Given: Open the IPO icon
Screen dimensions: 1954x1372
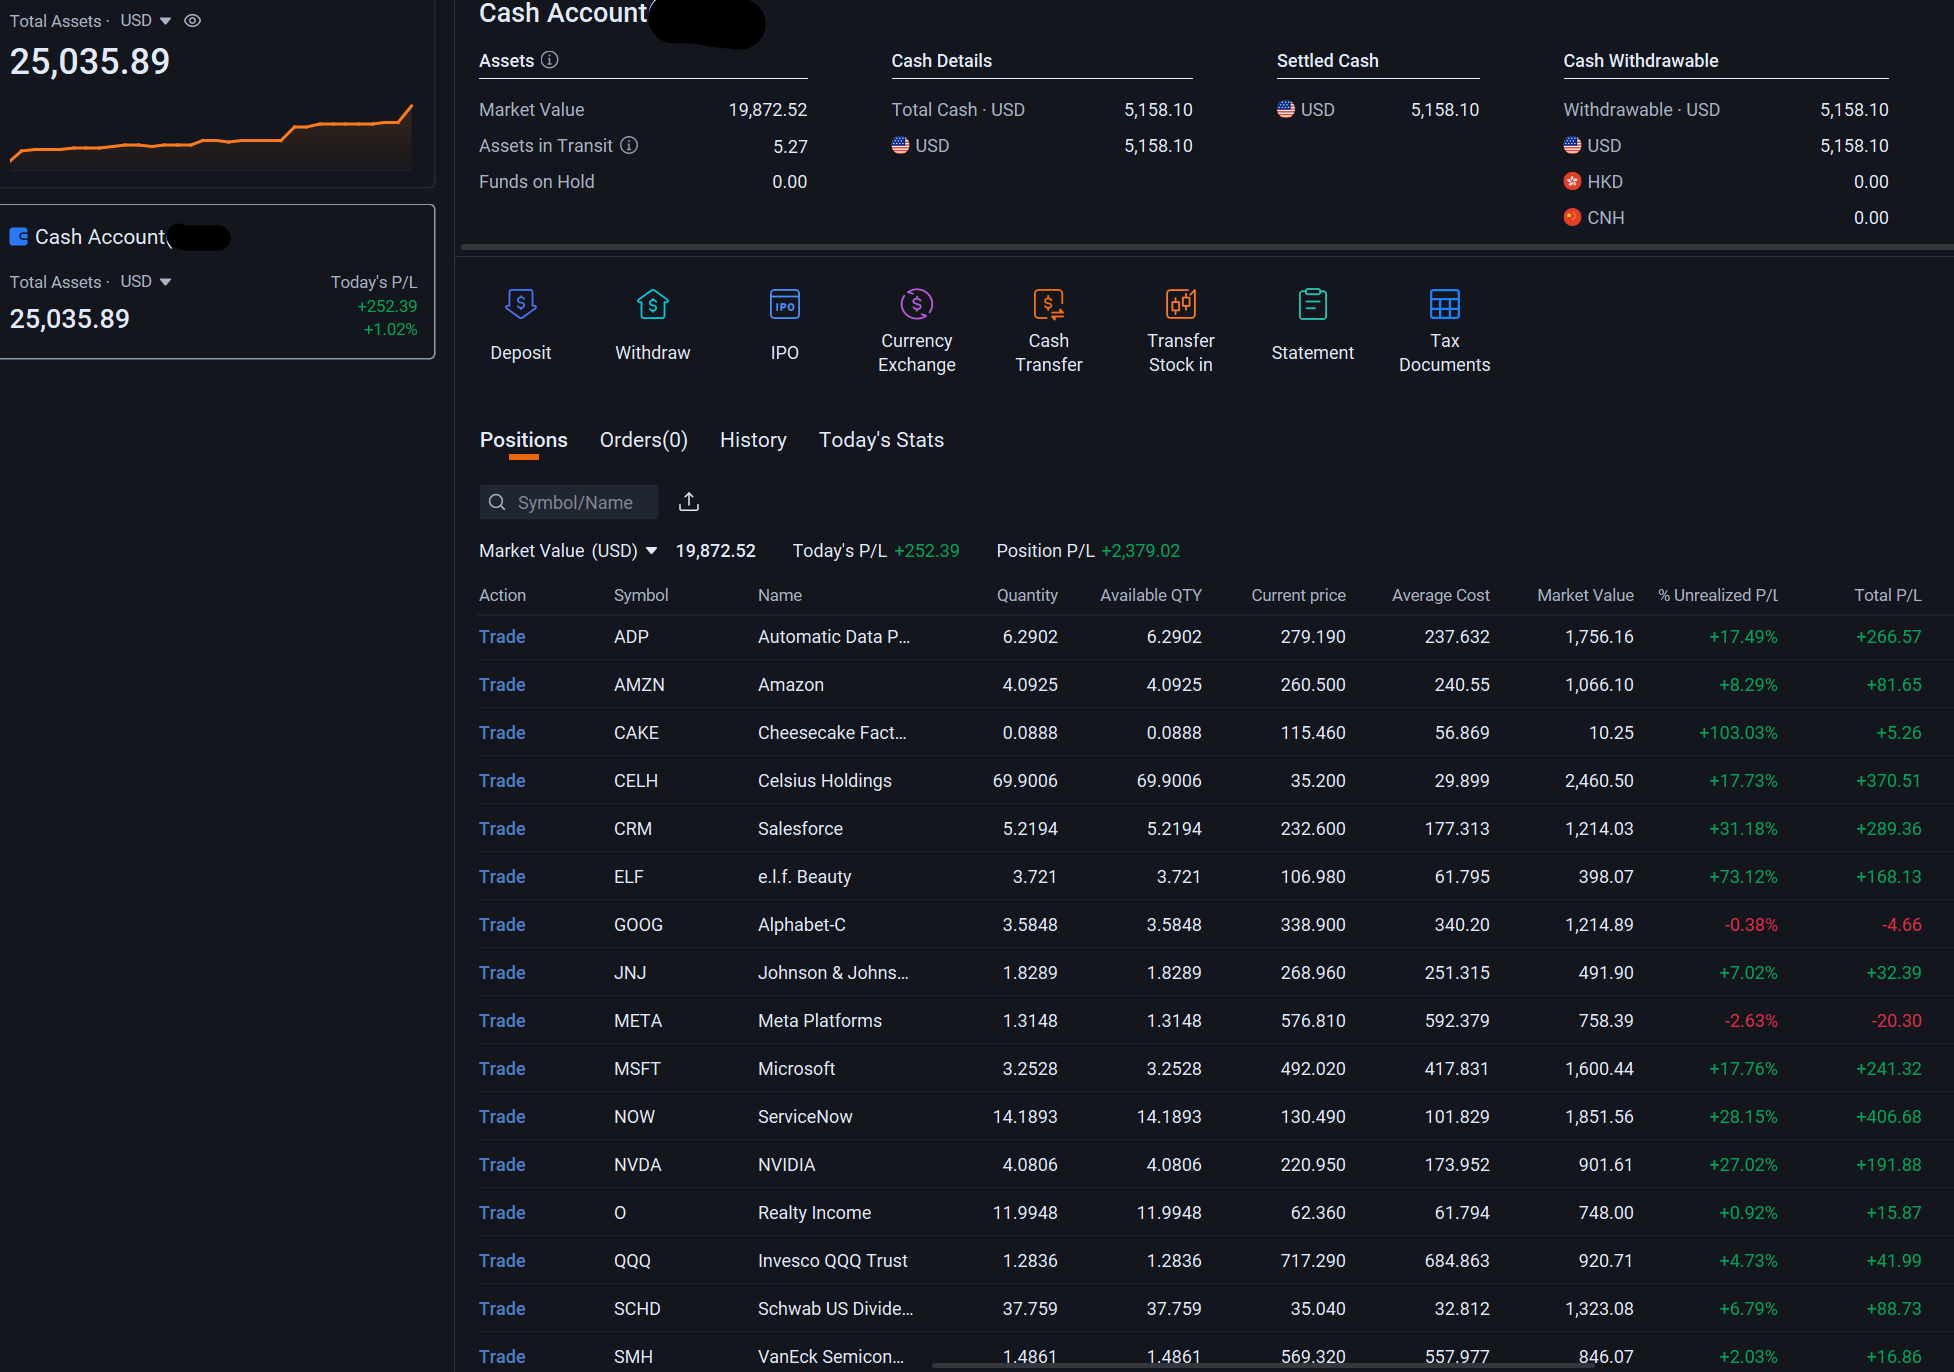Looking at the screenshot, I should pos(784,304).
